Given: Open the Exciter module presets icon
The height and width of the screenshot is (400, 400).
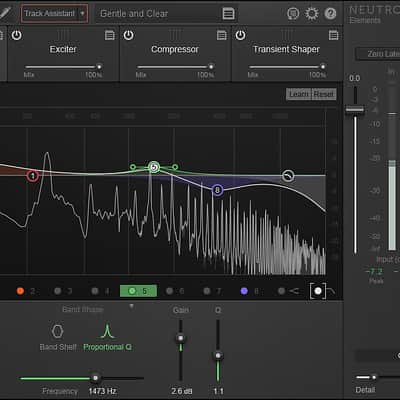Looking at the screenshot, I should pyautogui.click(x=110, y=35).
